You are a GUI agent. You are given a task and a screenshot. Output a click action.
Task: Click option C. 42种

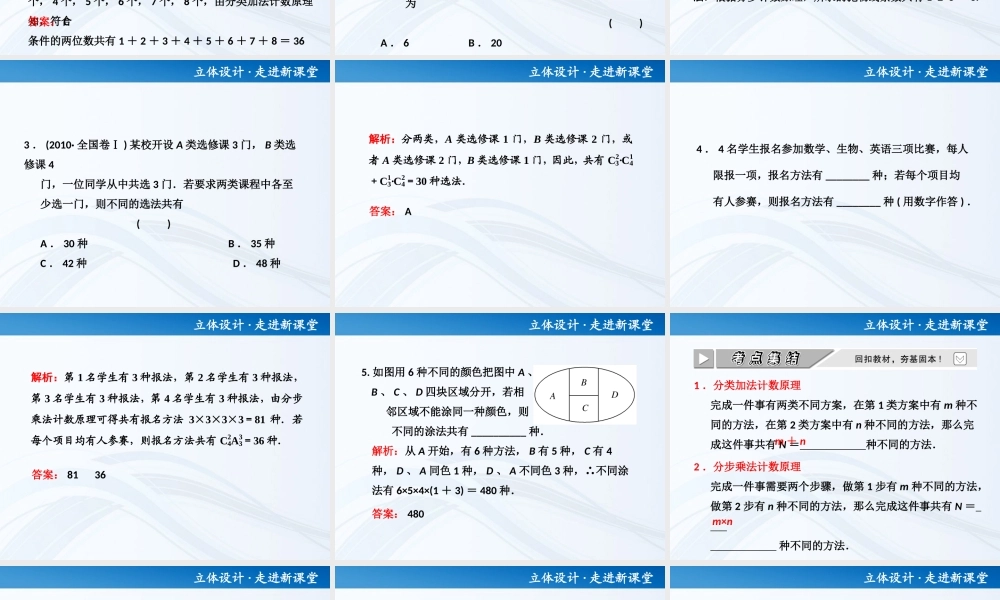[63, 263]
